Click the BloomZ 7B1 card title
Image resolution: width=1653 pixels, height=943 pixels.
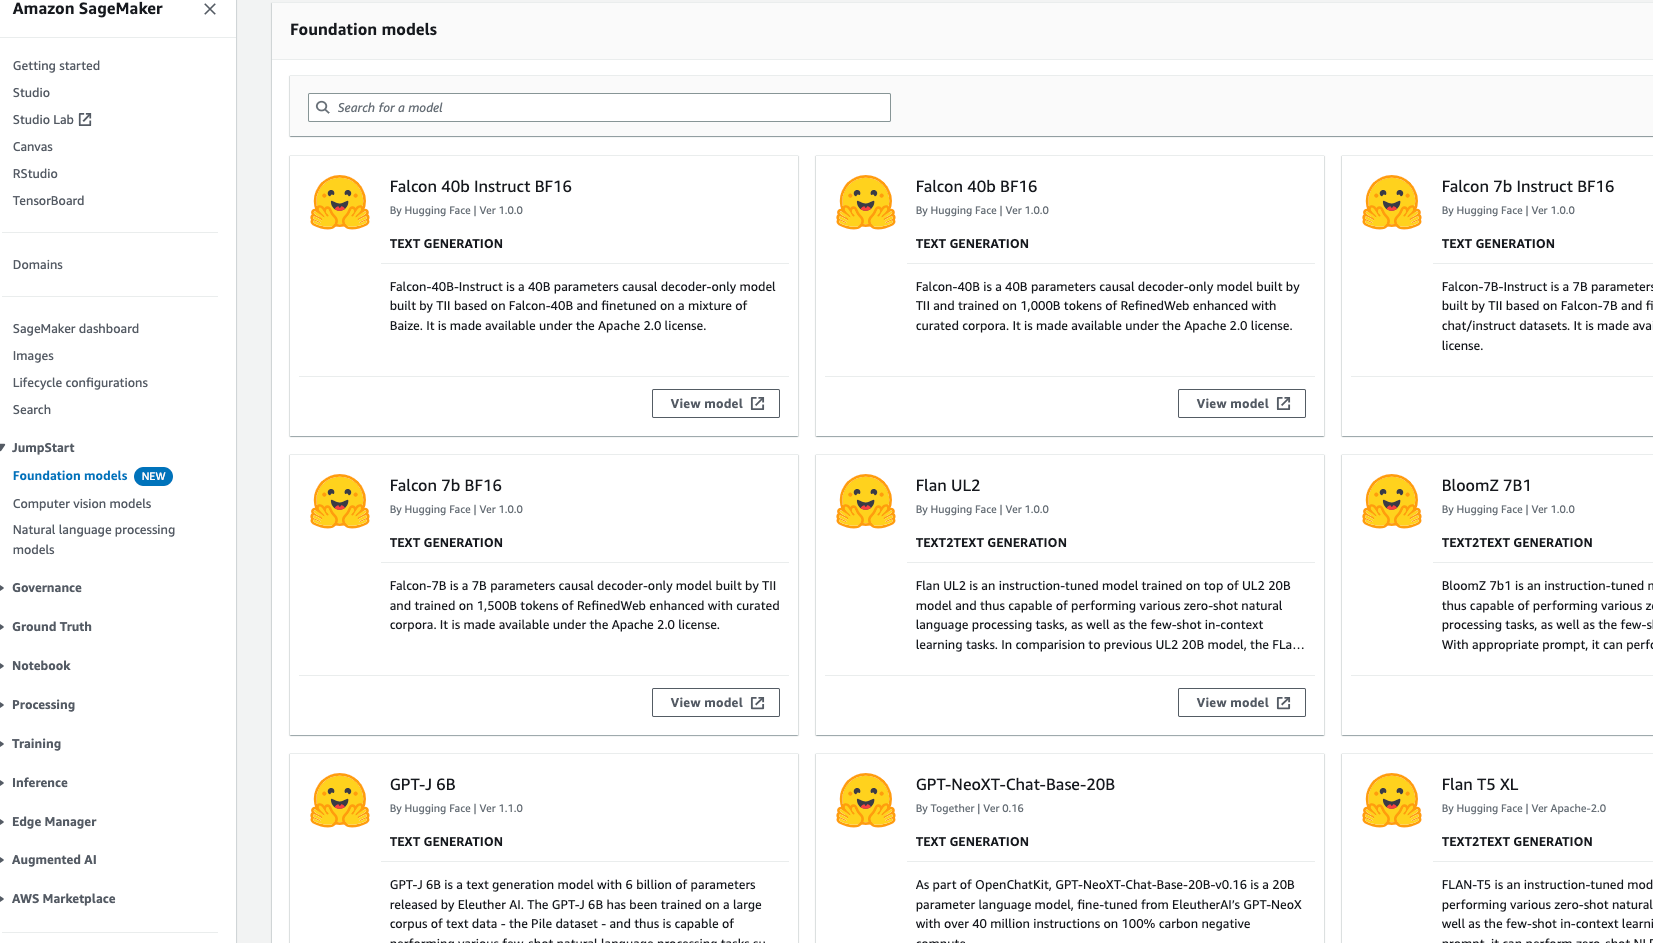click(1486, 486)
